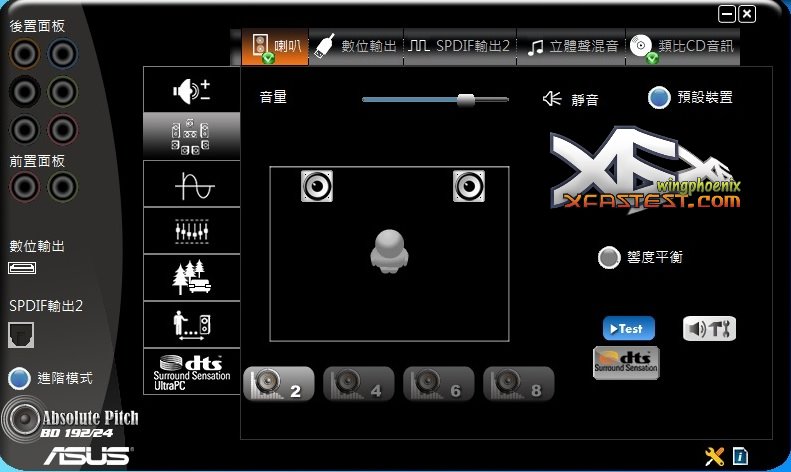Switch to the 立體聲混音 stereo mix tab

pos(571,47)
